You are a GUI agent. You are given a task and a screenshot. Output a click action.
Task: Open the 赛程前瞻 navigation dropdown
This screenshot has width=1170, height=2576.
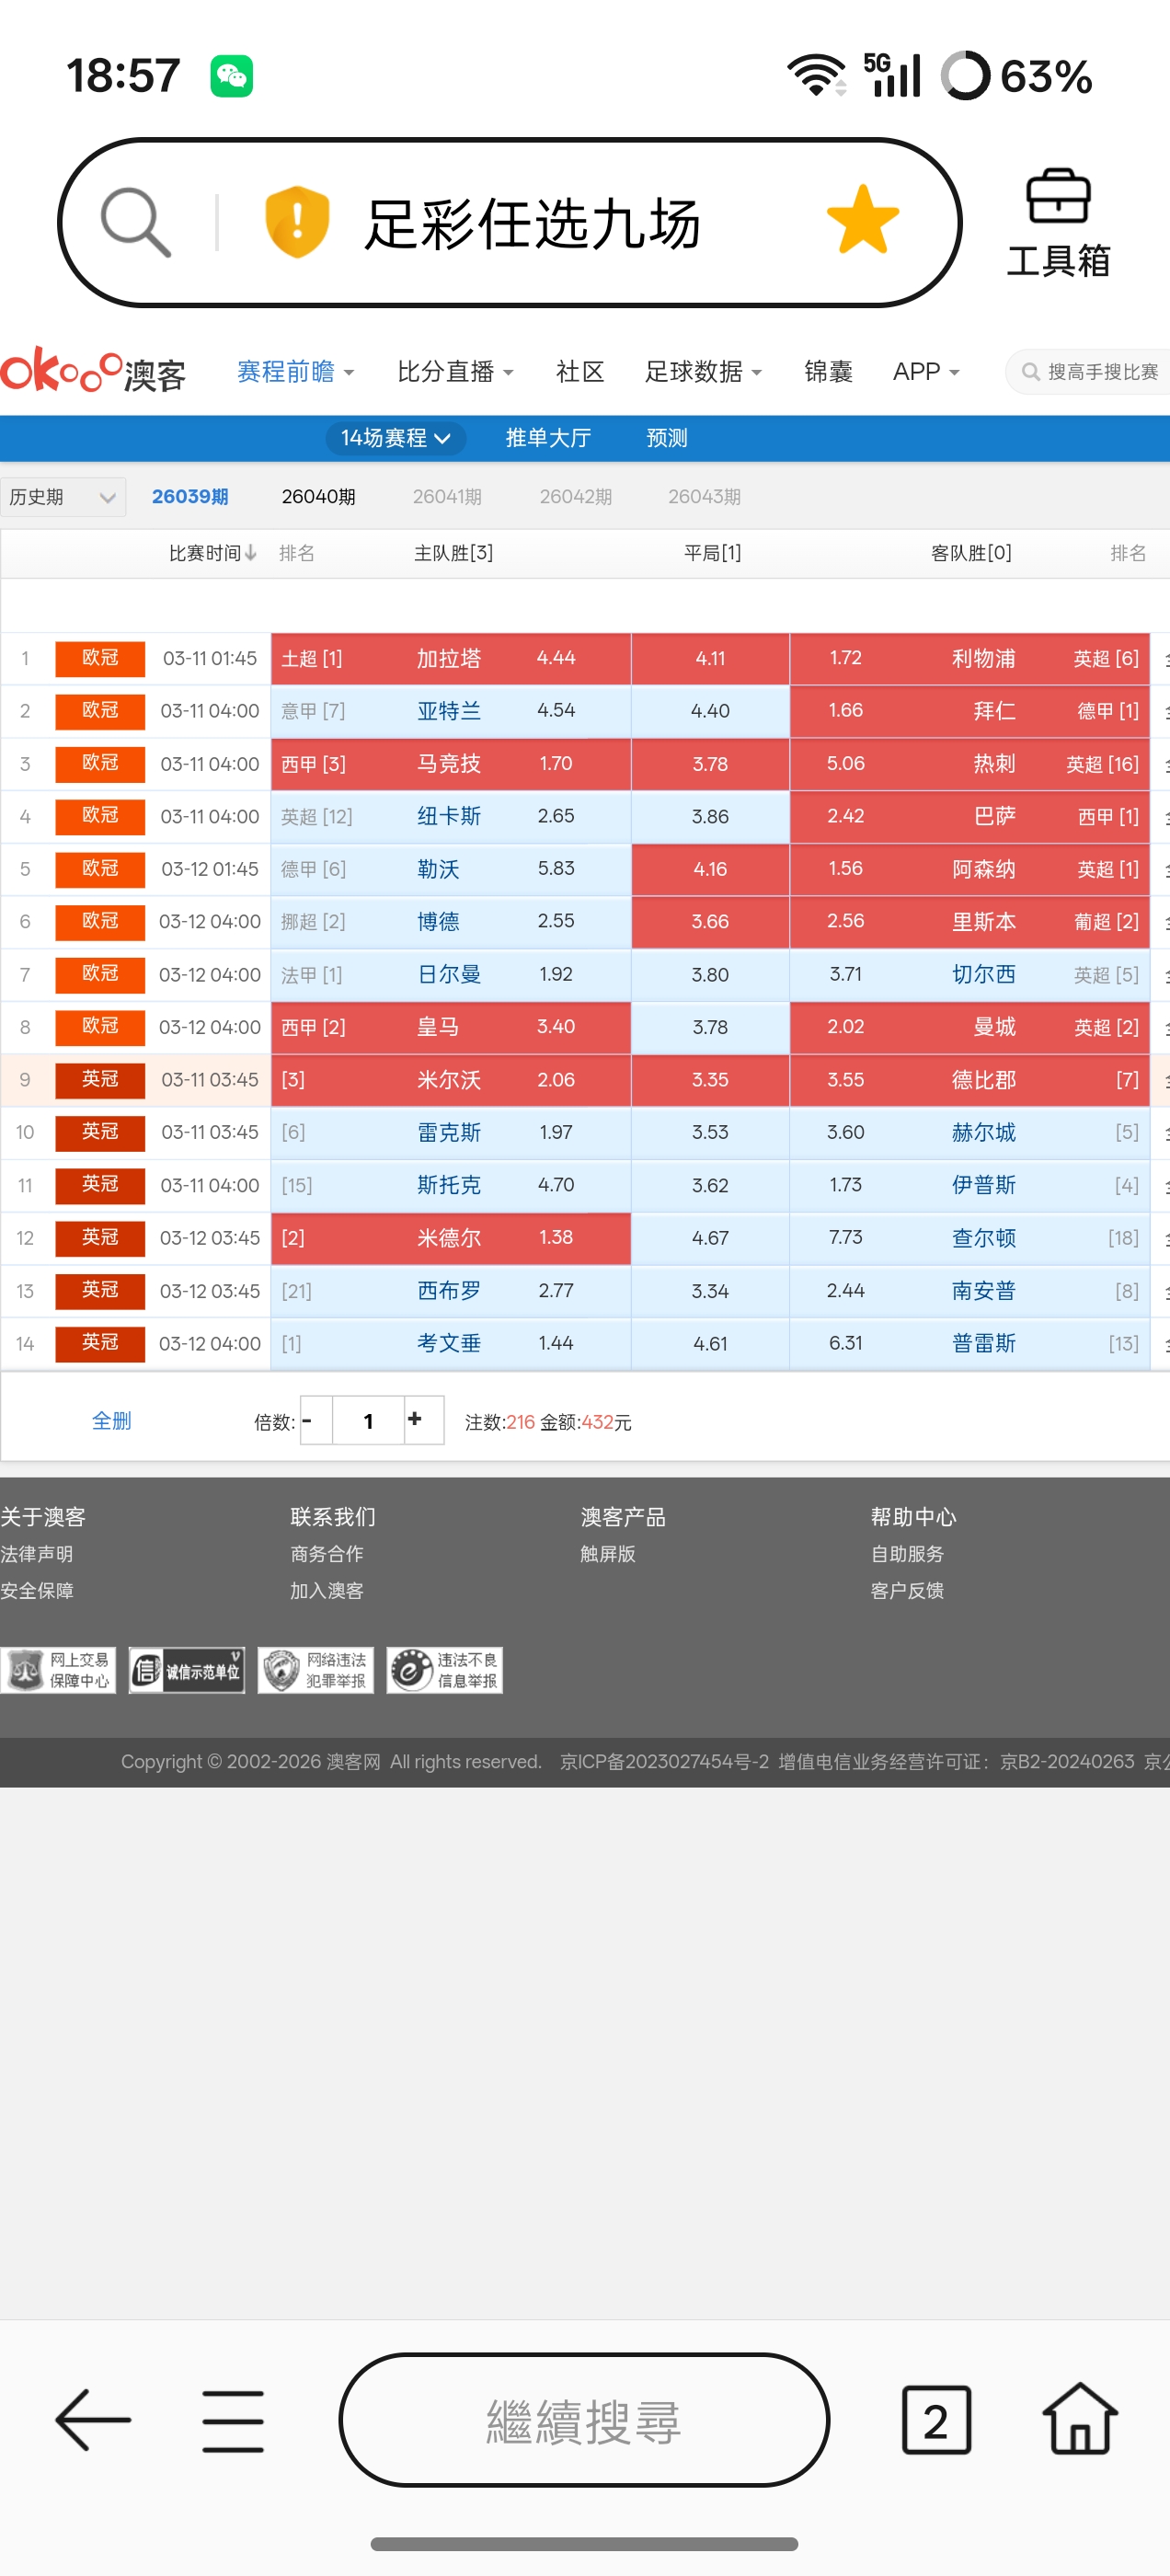(x=295, y=372)
